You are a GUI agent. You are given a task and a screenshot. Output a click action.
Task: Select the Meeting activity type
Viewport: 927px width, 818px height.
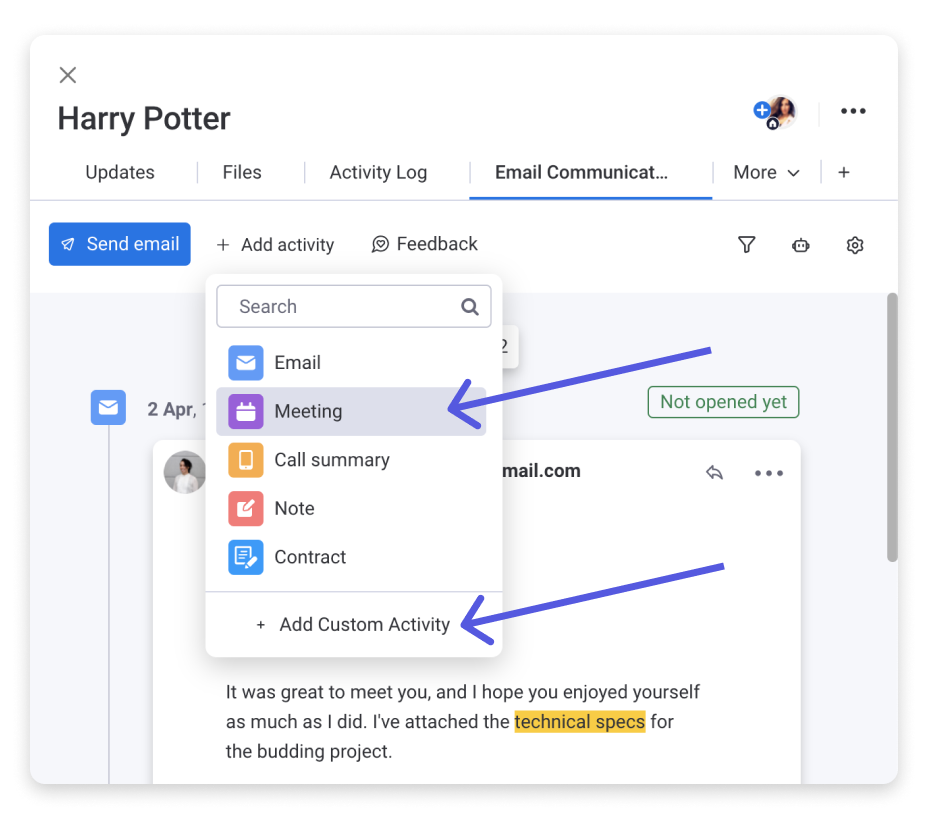[351, 411]
